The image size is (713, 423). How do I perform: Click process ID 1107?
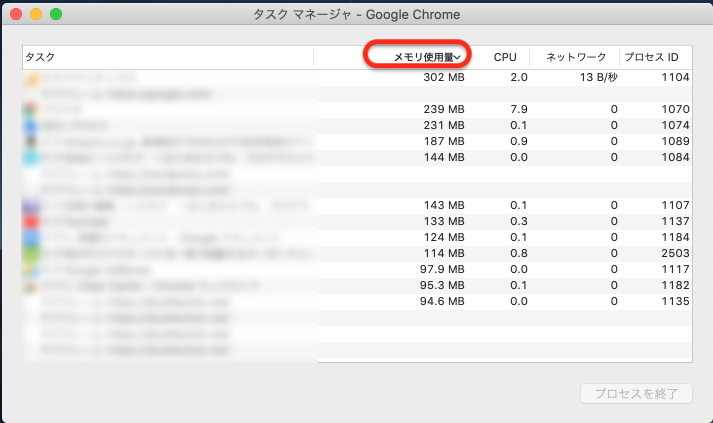pyautogui.click(x=675, y=205)
